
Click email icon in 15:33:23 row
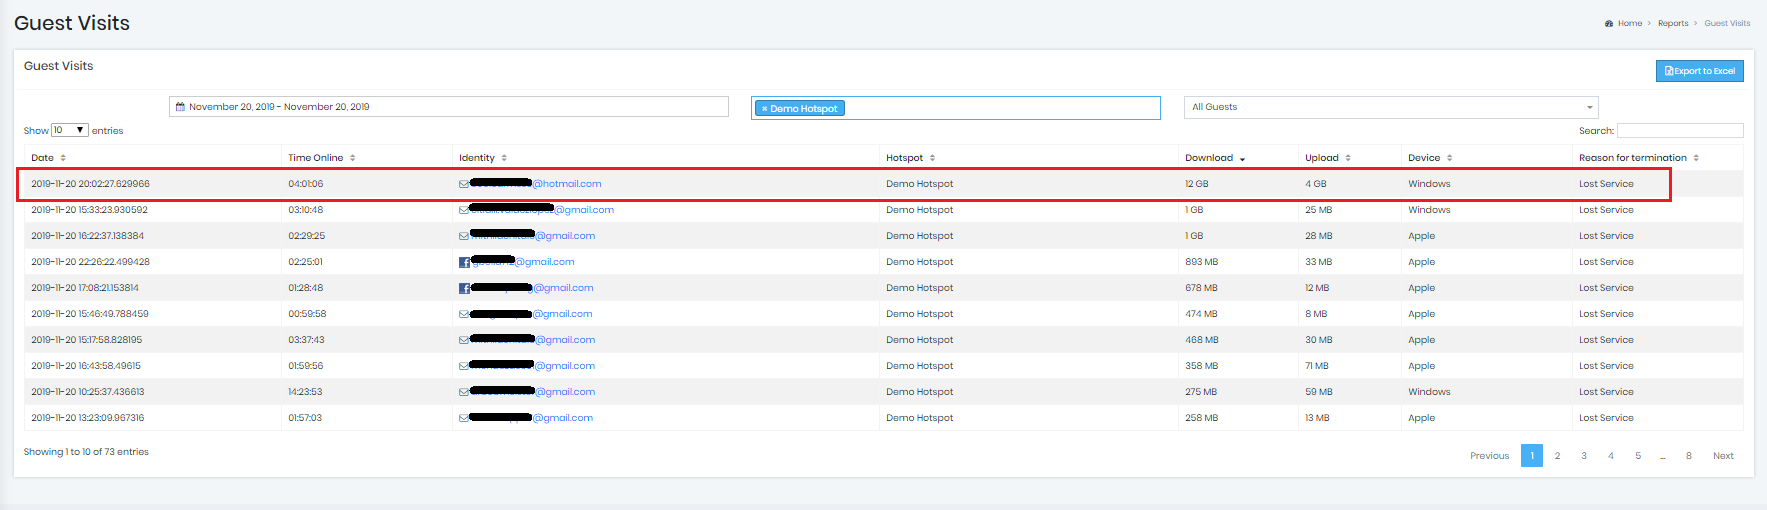click(x=464, y=210)
